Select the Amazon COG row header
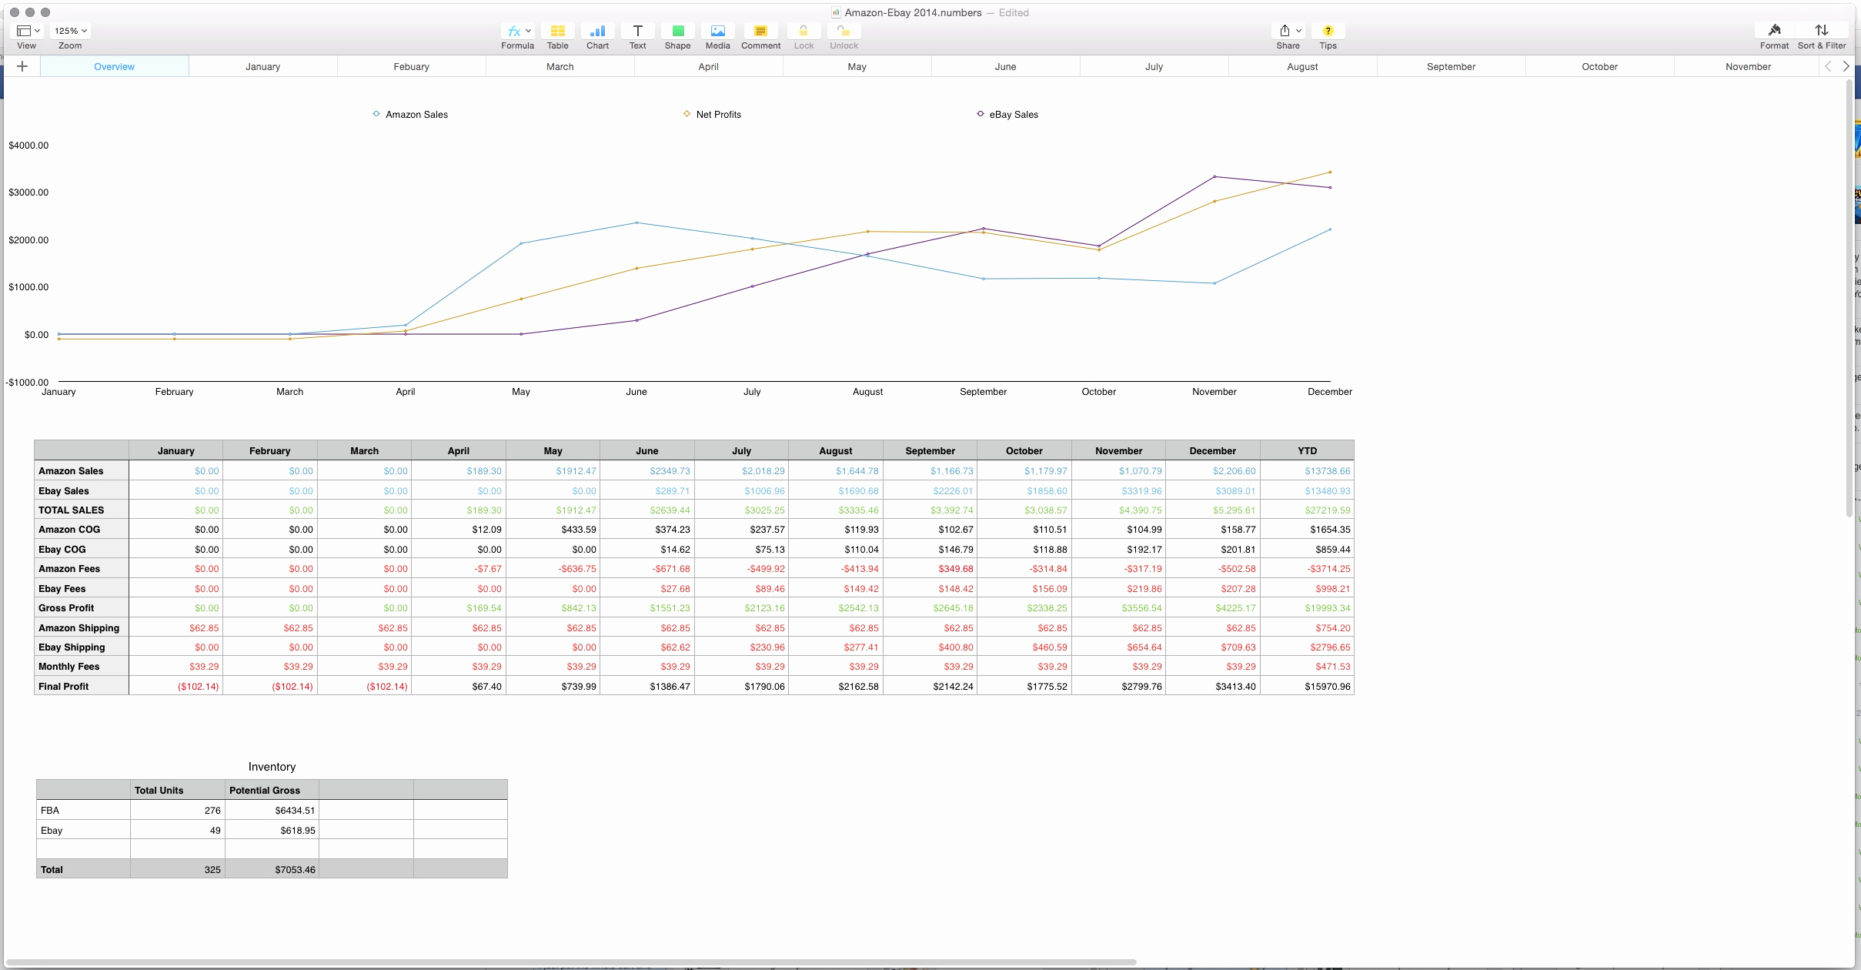Viewport: 1861px width, 970px height. pos(81,529)
